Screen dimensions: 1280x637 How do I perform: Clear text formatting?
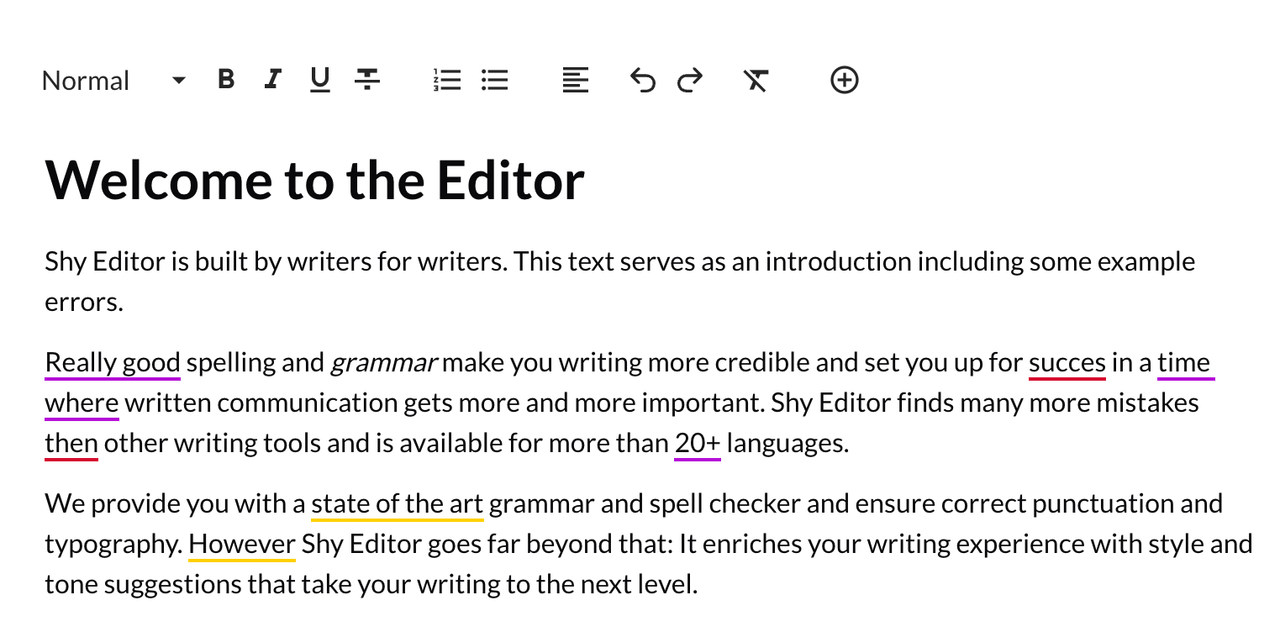(x=756, y=80)
